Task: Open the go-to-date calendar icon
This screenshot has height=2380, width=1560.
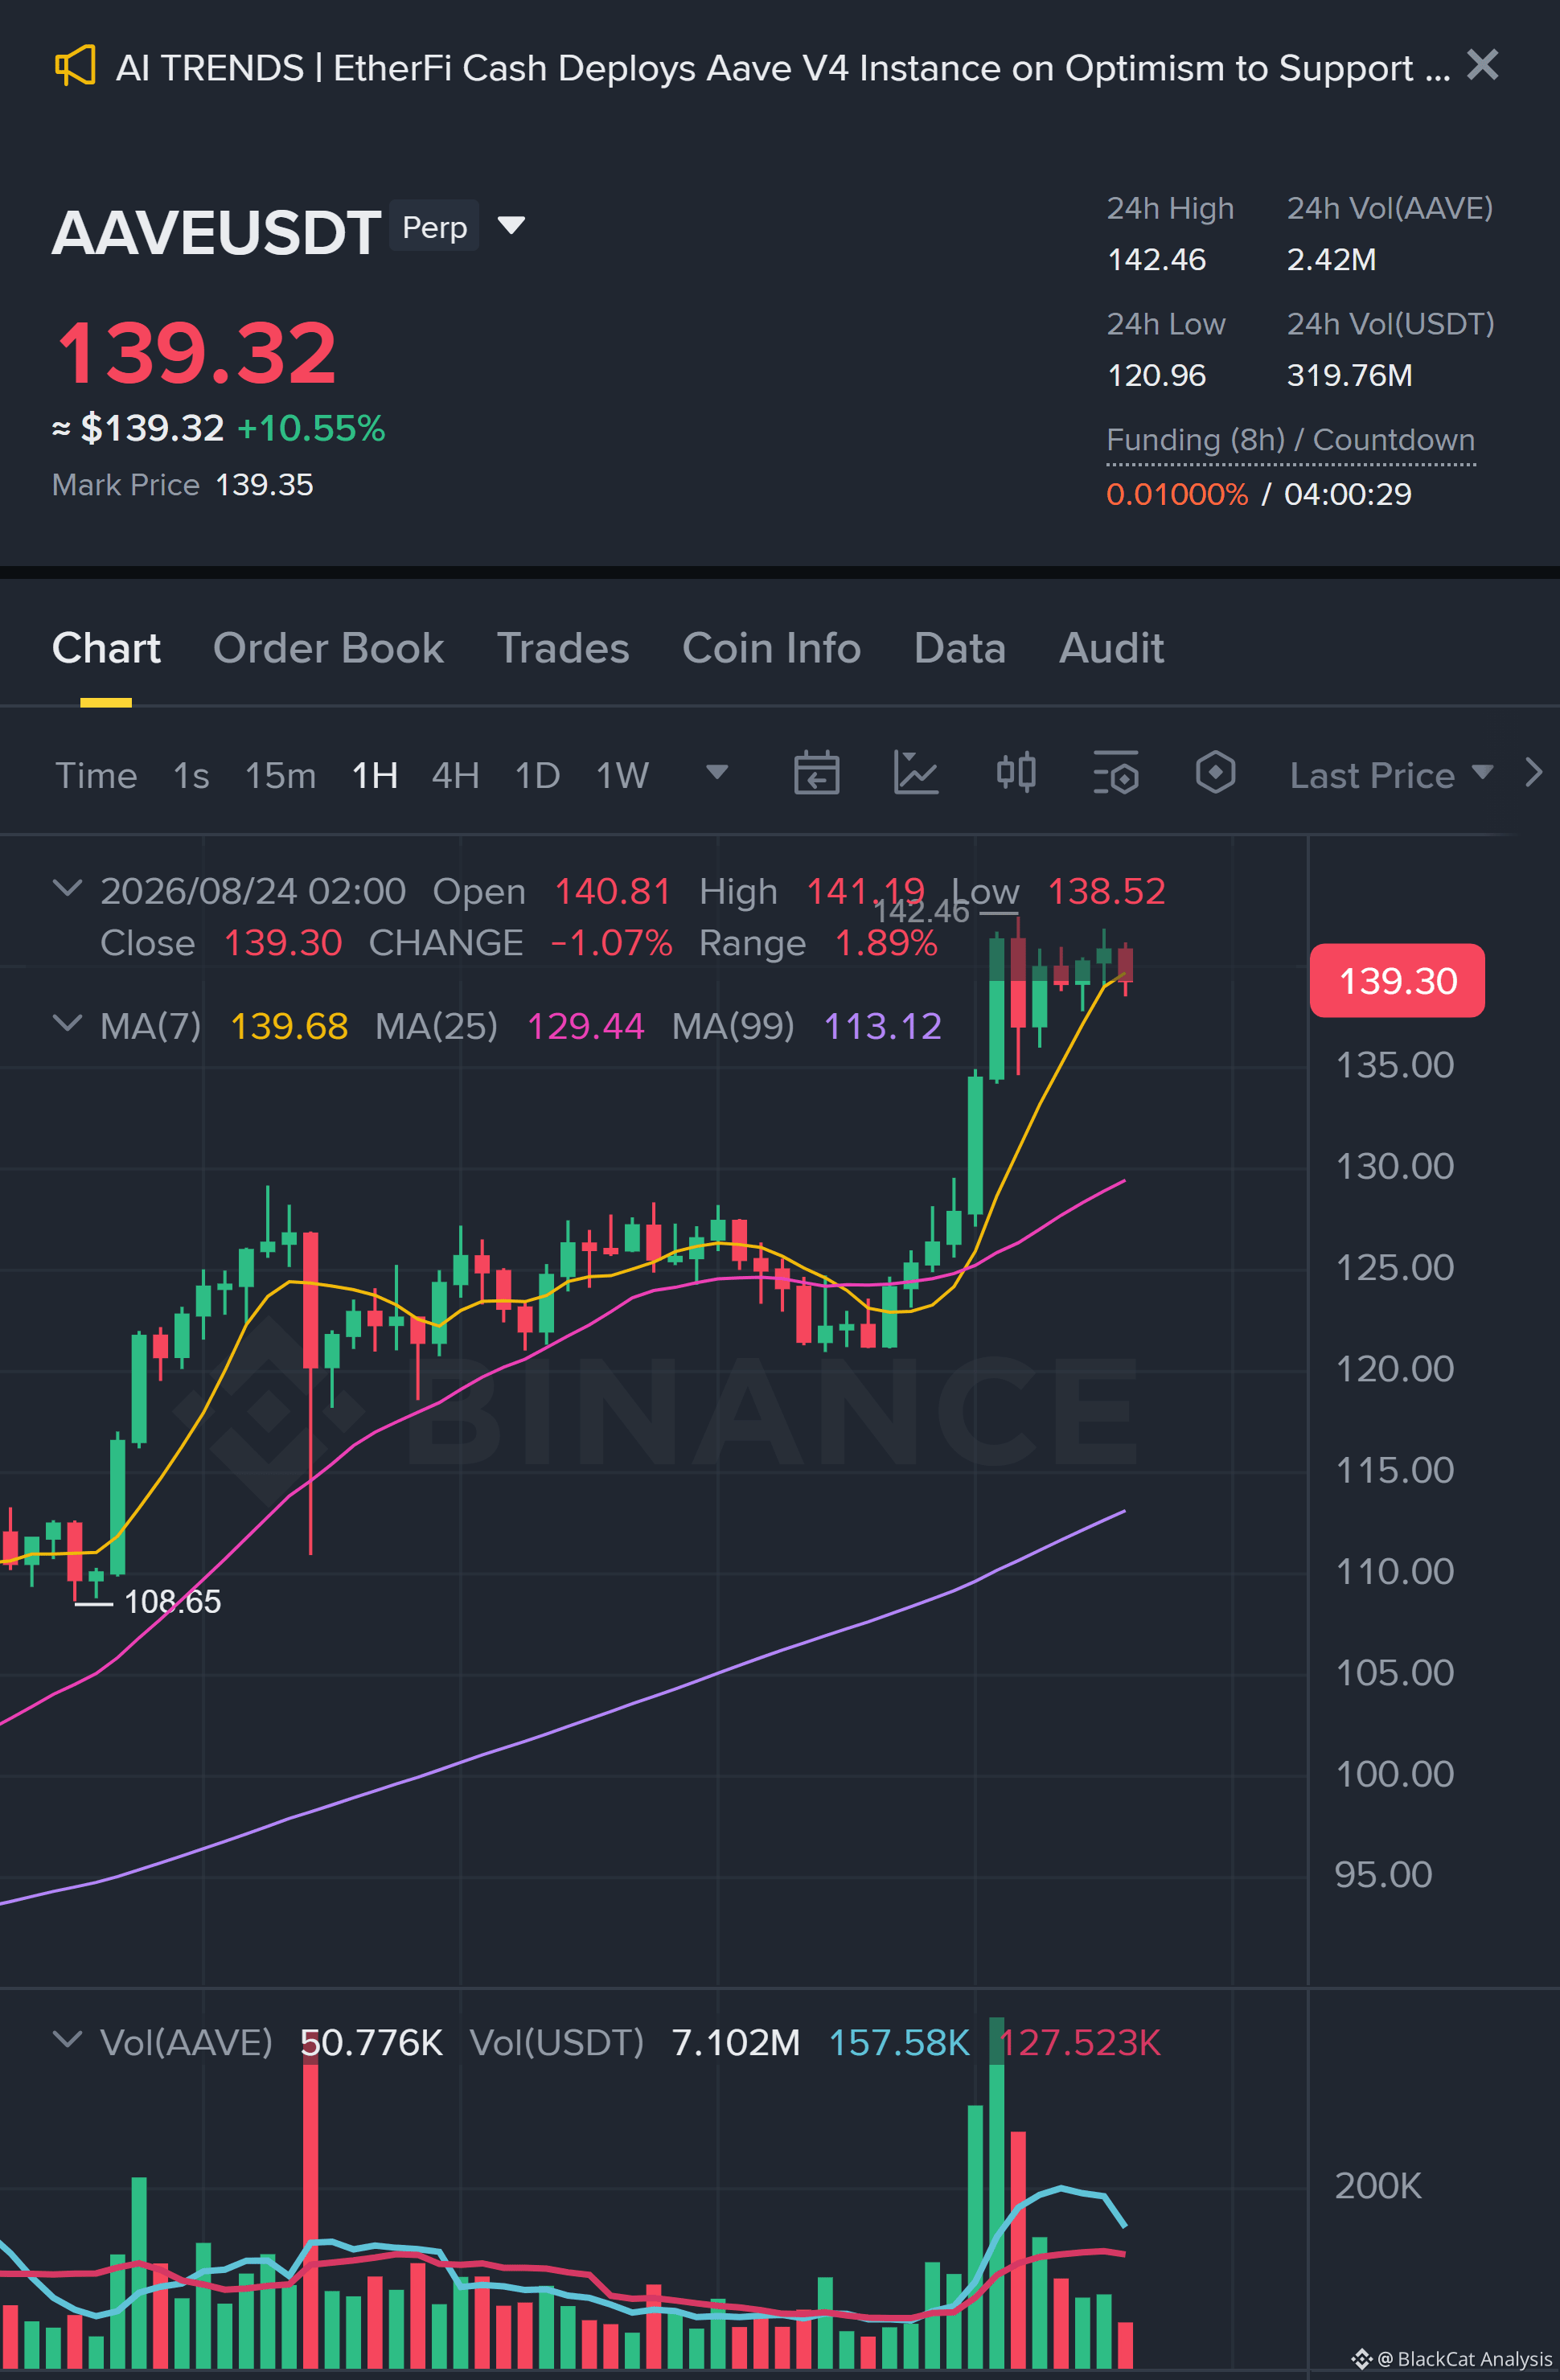Action: coord(816,773)
